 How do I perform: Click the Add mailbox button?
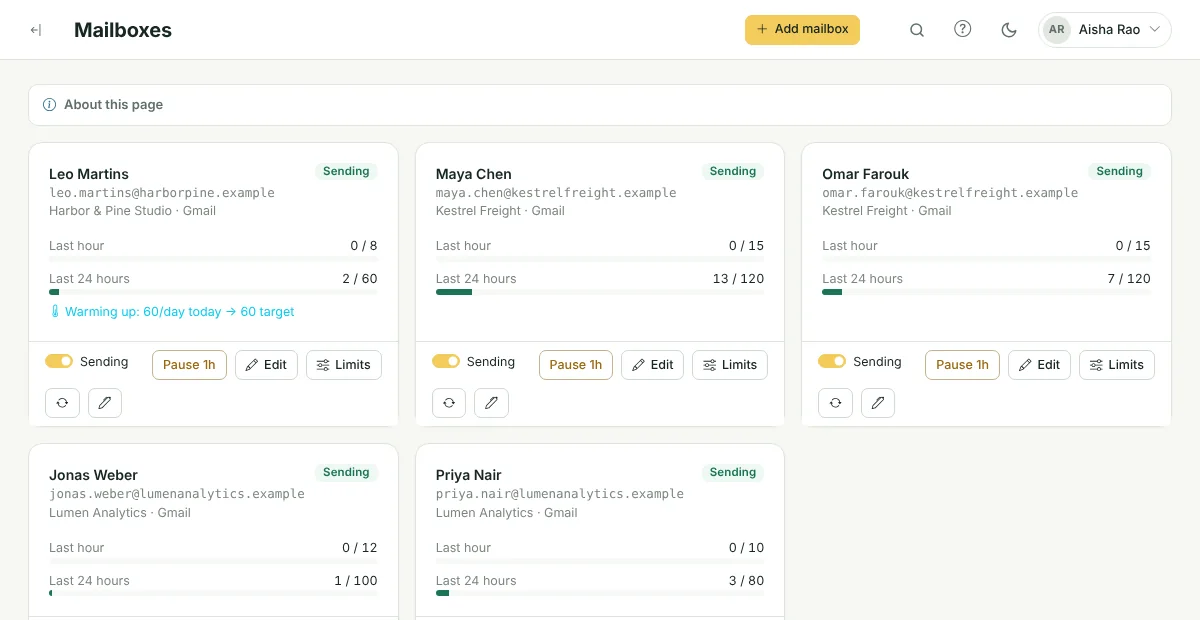pos(802,29)
